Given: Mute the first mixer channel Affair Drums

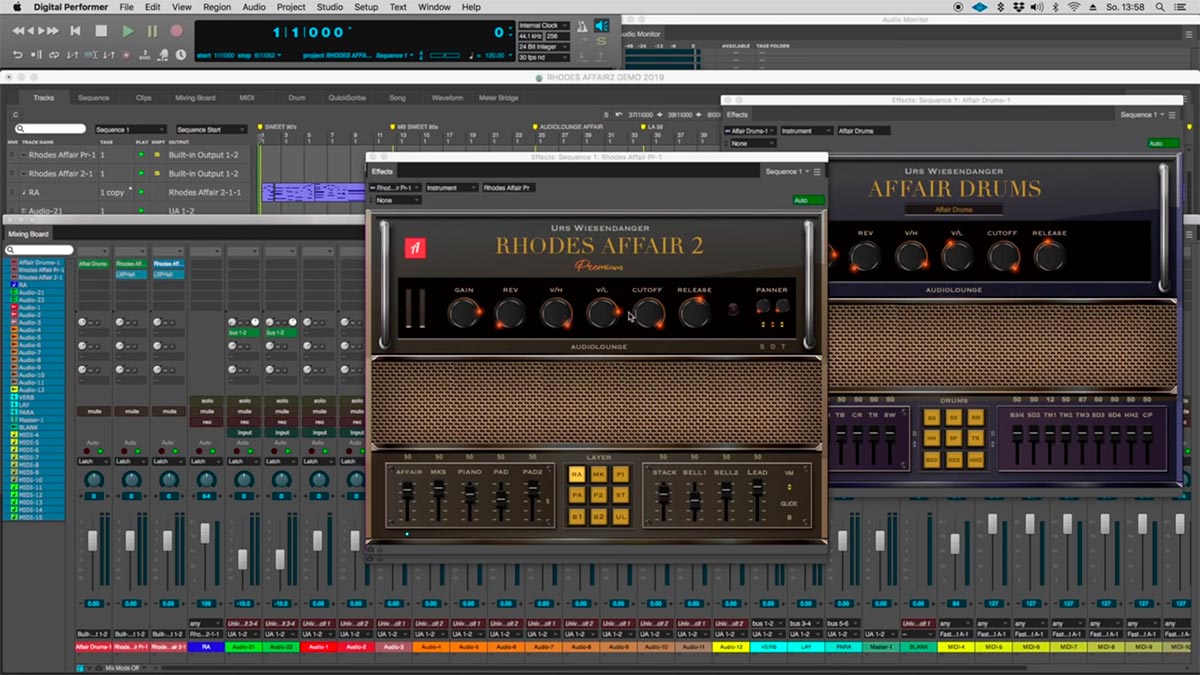Looking at the screenshot, I should point(94,411).
